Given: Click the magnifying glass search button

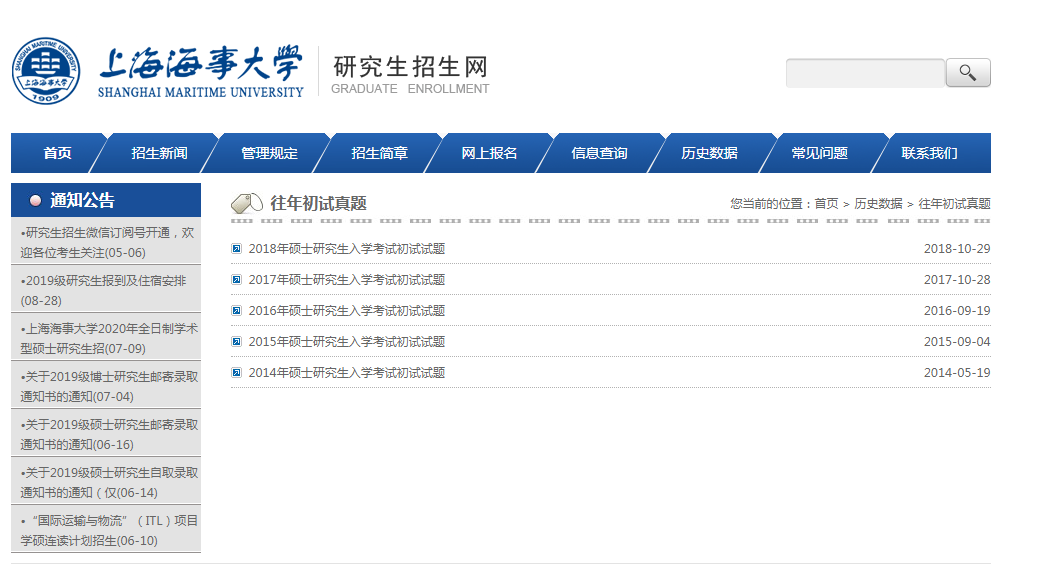Looking at the screenshot, I should (x=967, y=73).
